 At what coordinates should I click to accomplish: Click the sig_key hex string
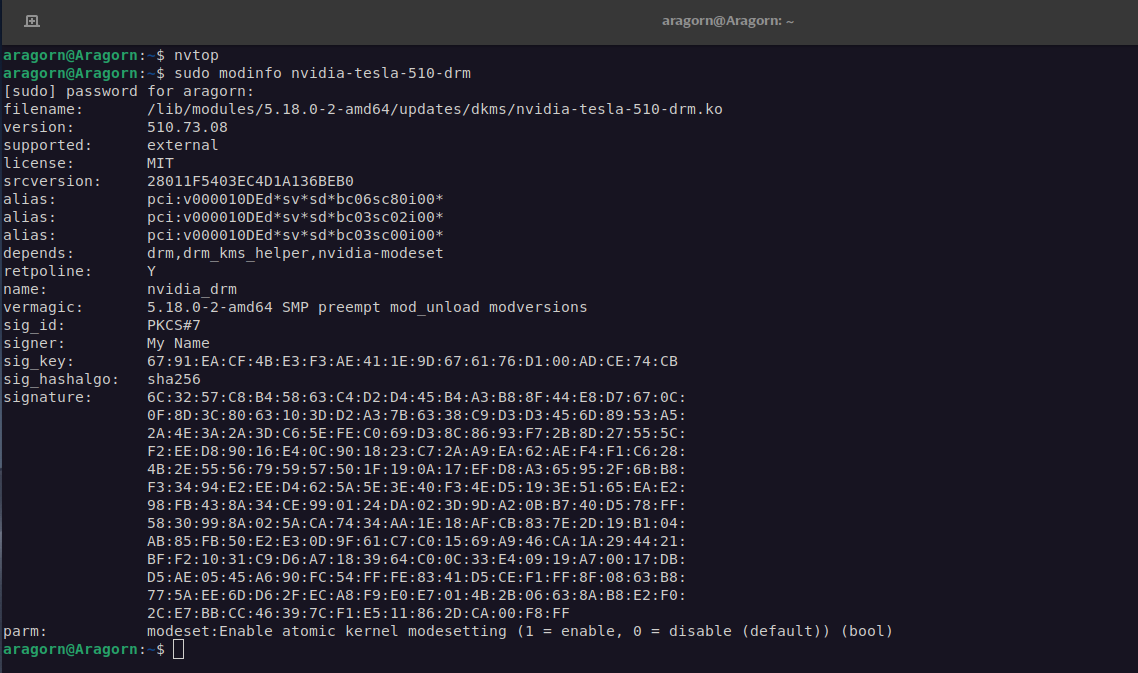coord(412,361)
